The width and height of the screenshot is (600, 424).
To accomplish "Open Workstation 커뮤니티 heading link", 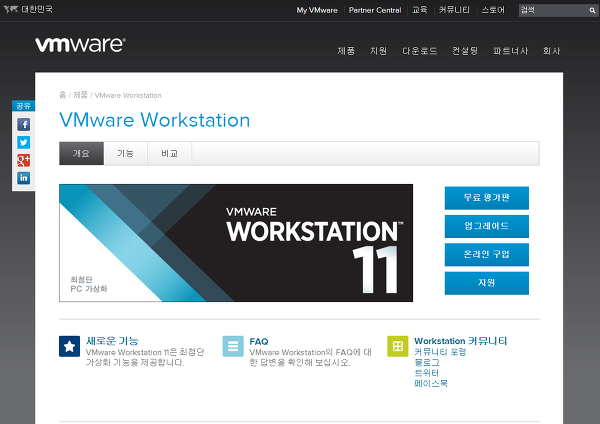I will (x=460, y=341).
